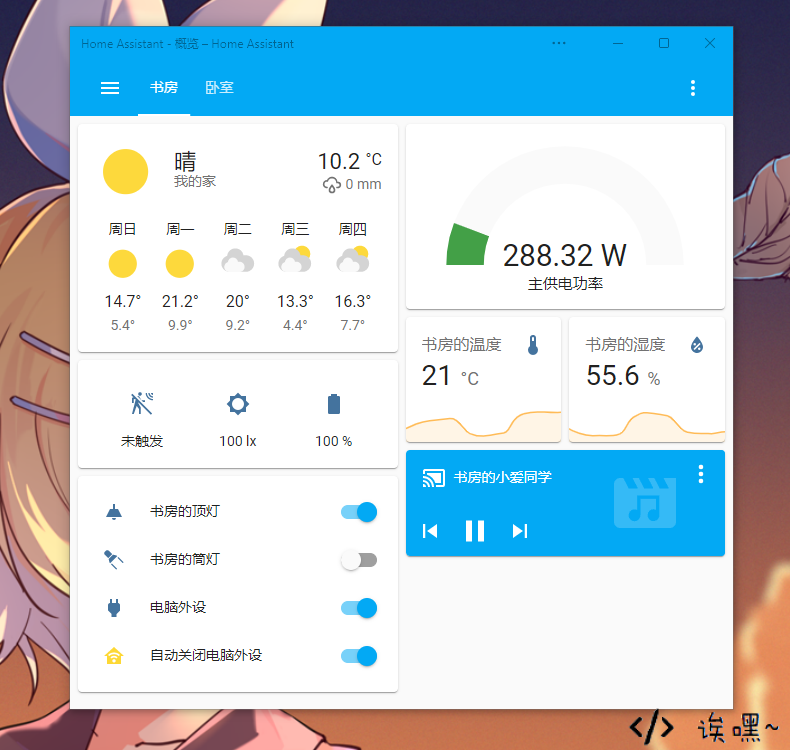Click the ceiling lamp icon for 书房的顶灯
Screen dimensions: 790x750
pos(114,512)
